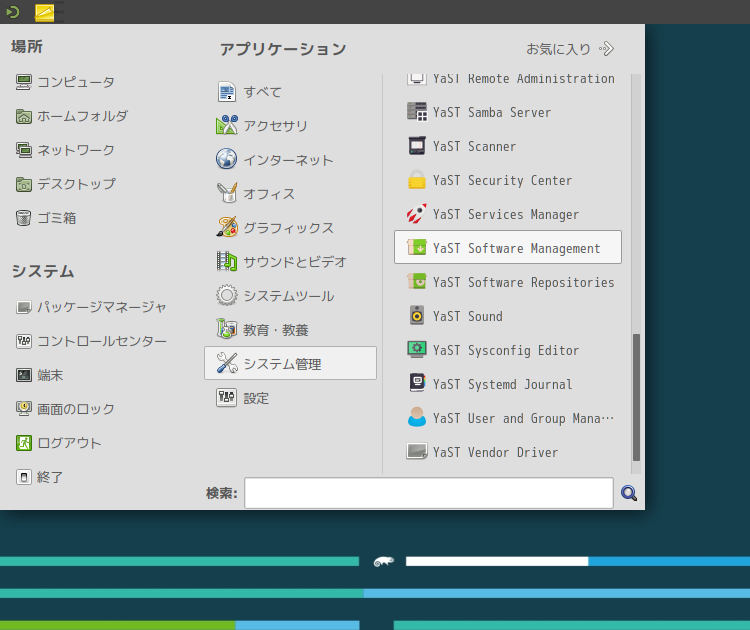Viewport: 750px width, 630px height.
Task: Select the インターネット category
Action: (290, 159)
